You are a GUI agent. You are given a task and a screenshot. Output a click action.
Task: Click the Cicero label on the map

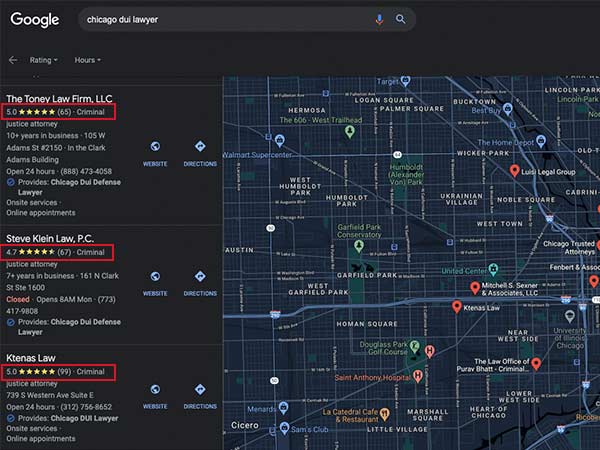(245, 426)
